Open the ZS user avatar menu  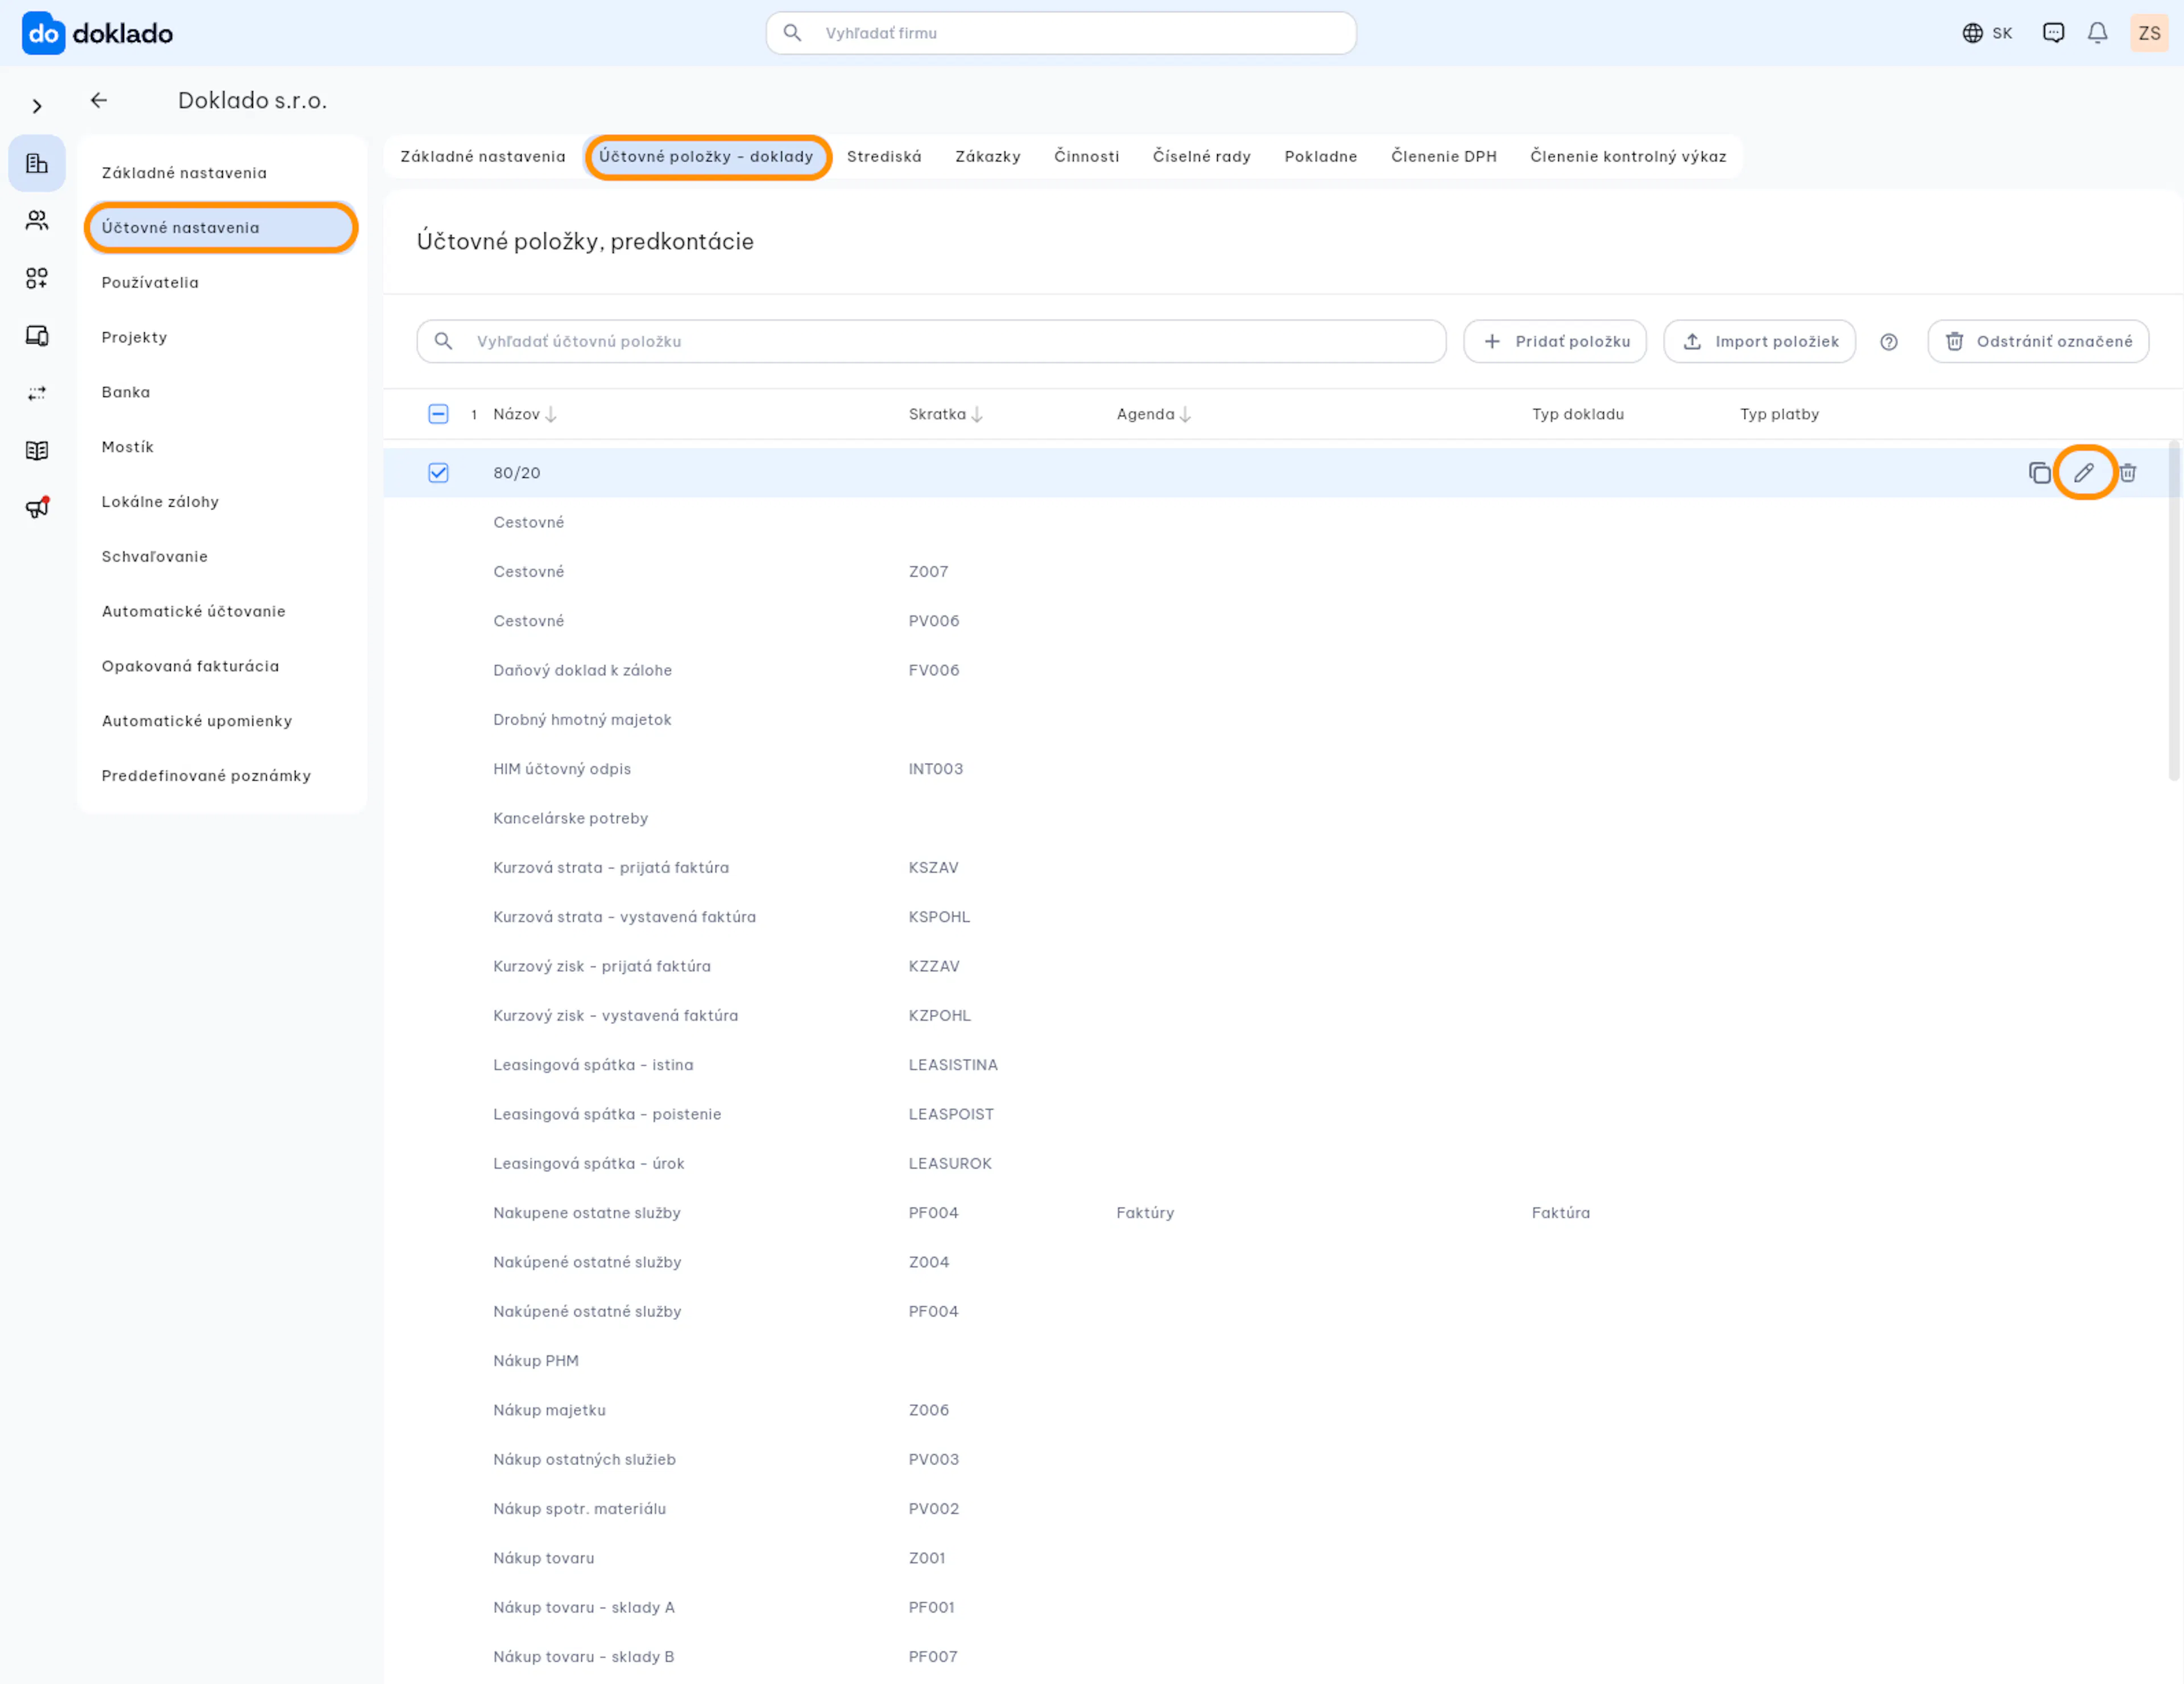coord(2149,33)
